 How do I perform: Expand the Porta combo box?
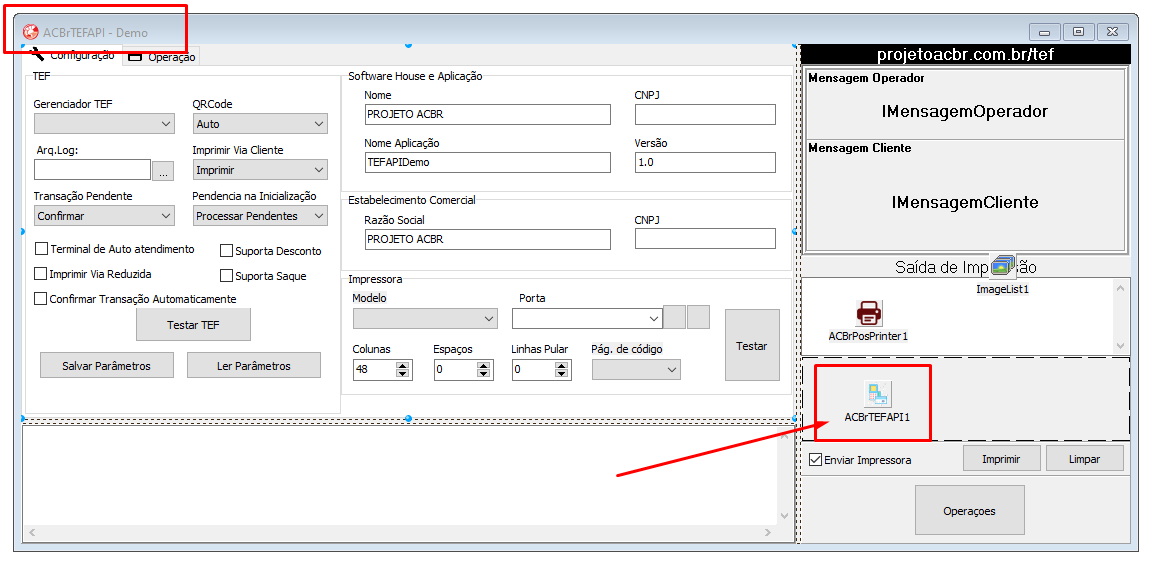587,319
